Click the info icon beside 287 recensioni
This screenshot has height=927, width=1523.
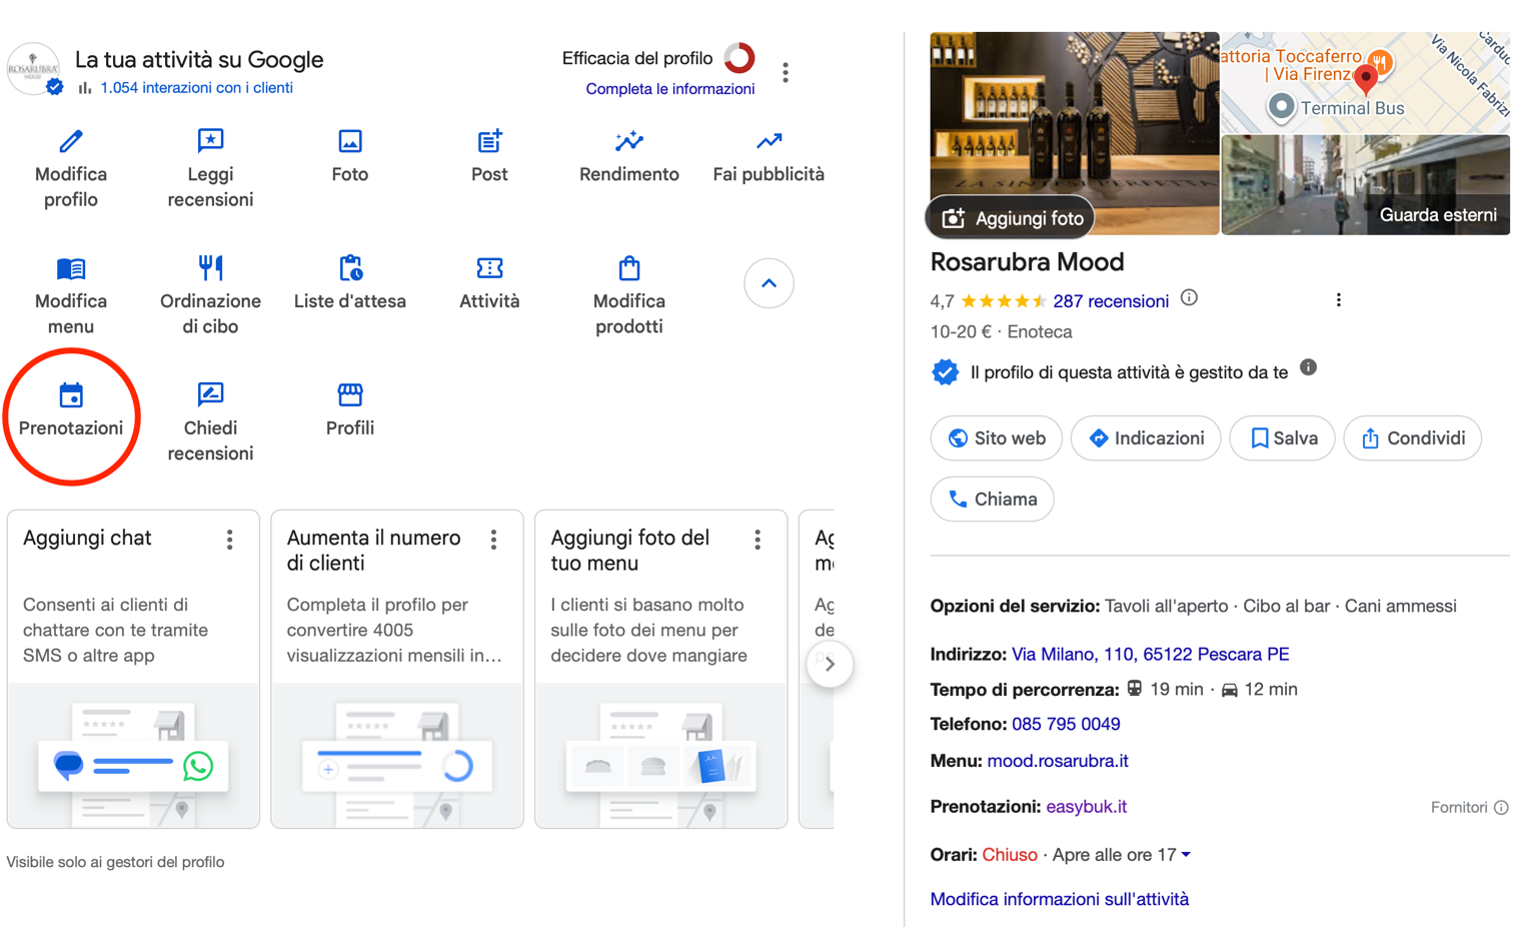1189,298
